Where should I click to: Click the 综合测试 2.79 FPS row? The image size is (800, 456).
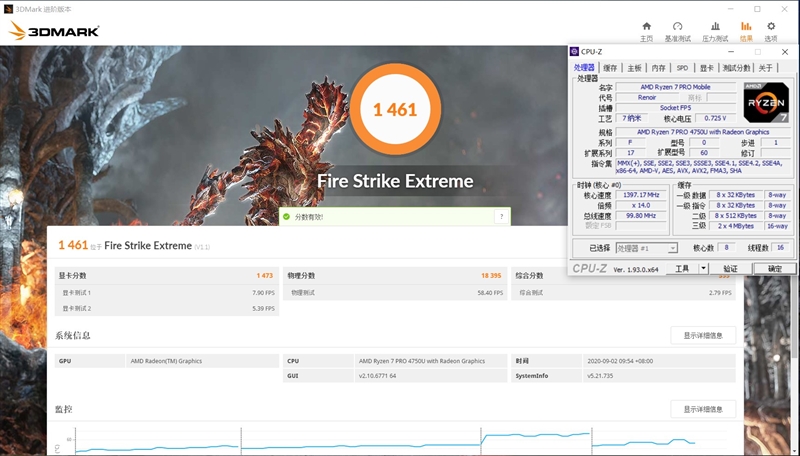click(623, 293)
